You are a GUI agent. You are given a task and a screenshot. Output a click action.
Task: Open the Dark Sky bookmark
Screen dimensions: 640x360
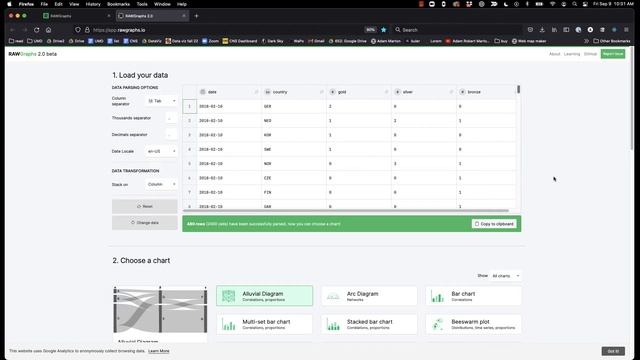272,41
